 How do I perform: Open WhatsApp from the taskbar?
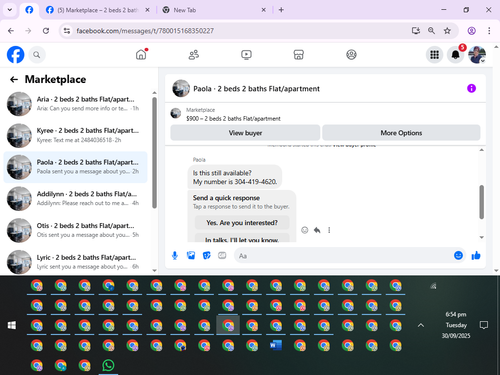point(108,365)
